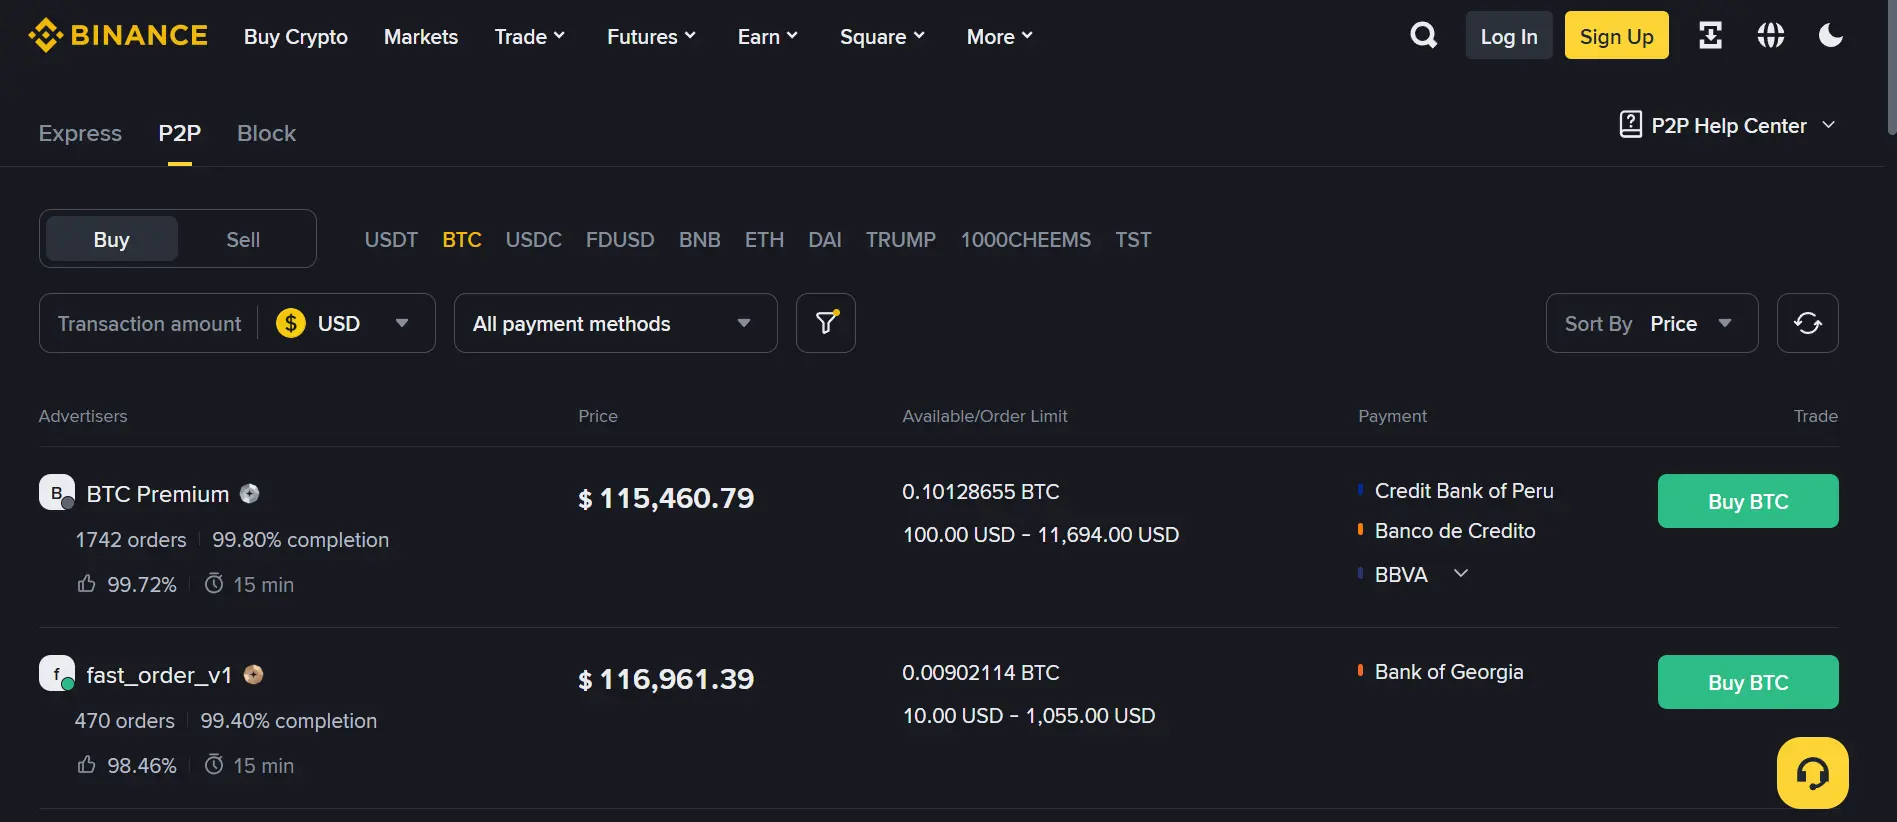Open the download app QR icon

(1710, 36)
